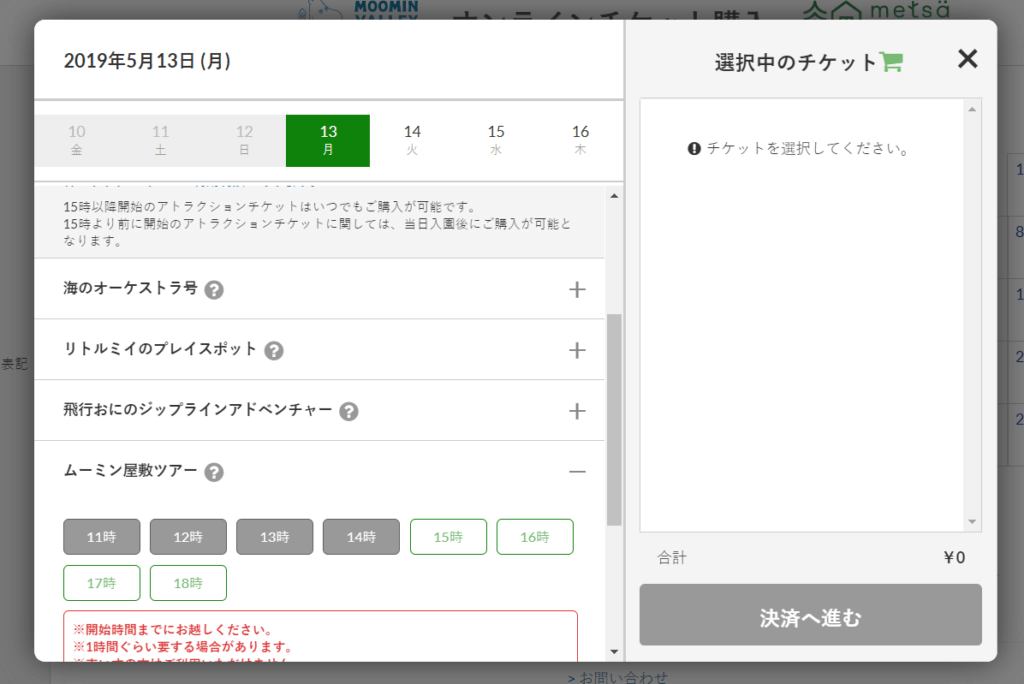
Task: Pick the 18時 time slot
Action: [188, 583]
